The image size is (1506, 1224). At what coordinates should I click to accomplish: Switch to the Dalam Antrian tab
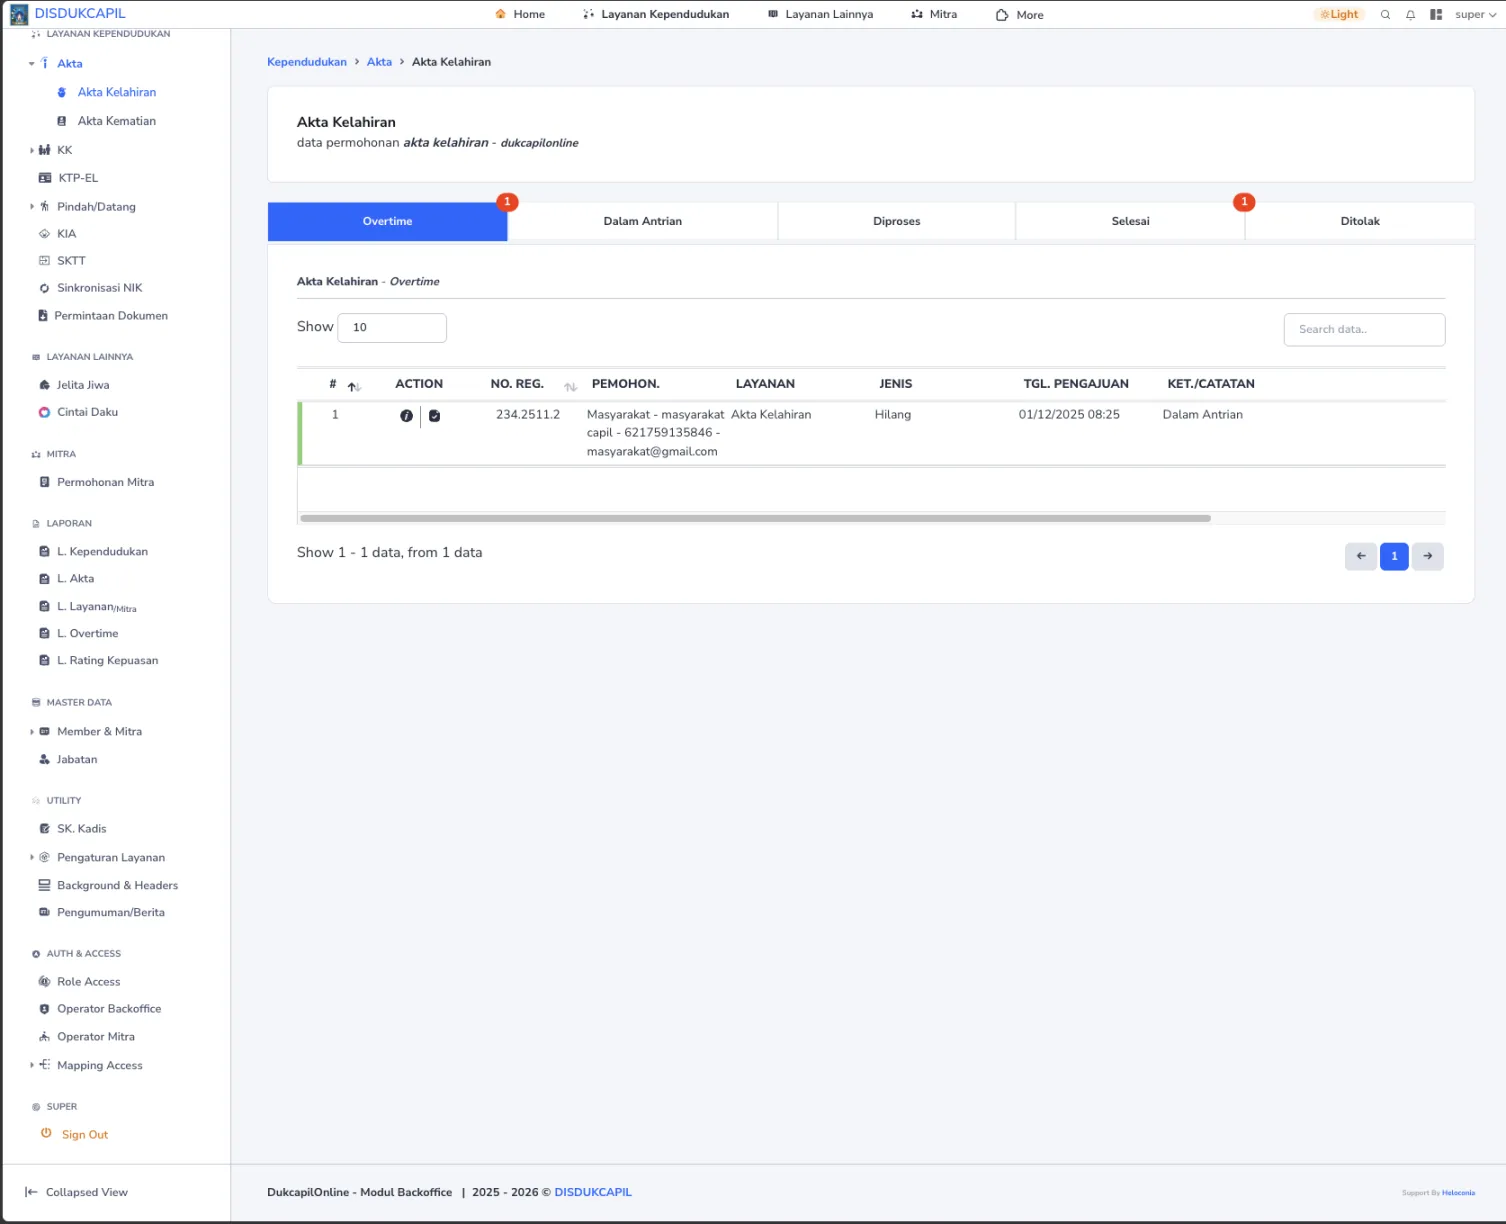pos(642,221)
